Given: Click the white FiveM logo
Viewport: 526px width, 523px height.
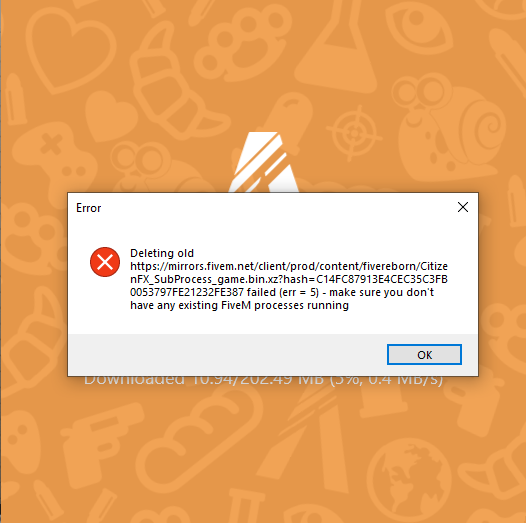Looking at the screenshot, I should coord(264,162).
